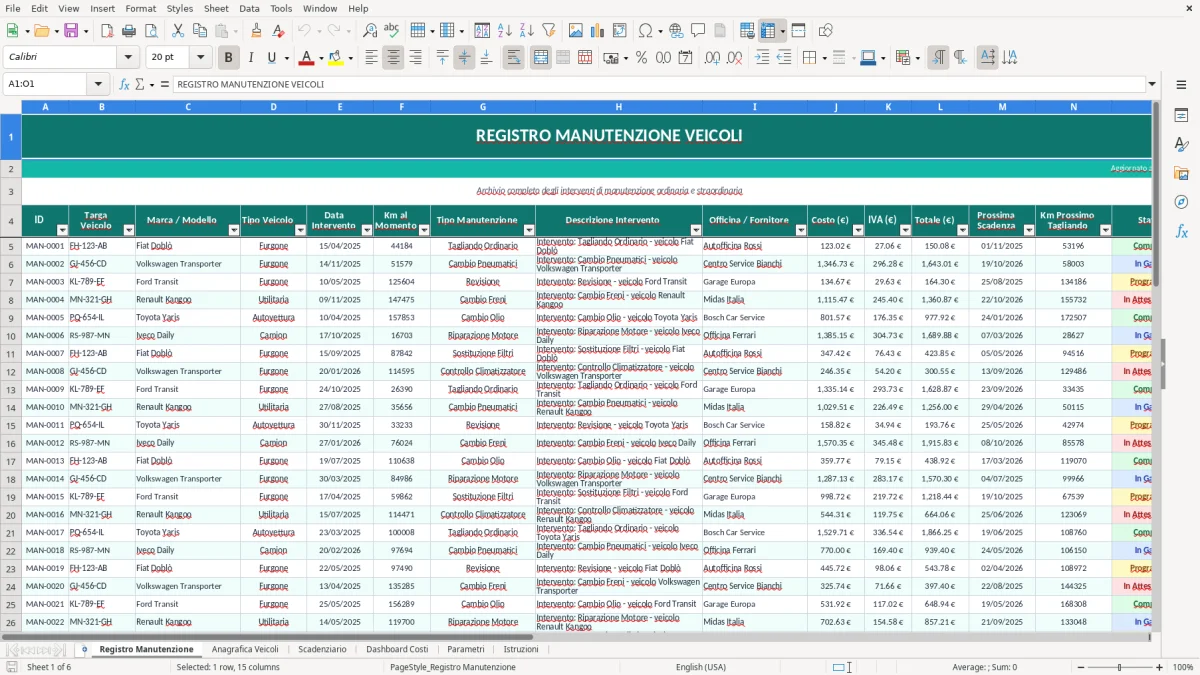1200x675 pixels.
Task: Insert Hyperlink globe icon
Action: 676,31
